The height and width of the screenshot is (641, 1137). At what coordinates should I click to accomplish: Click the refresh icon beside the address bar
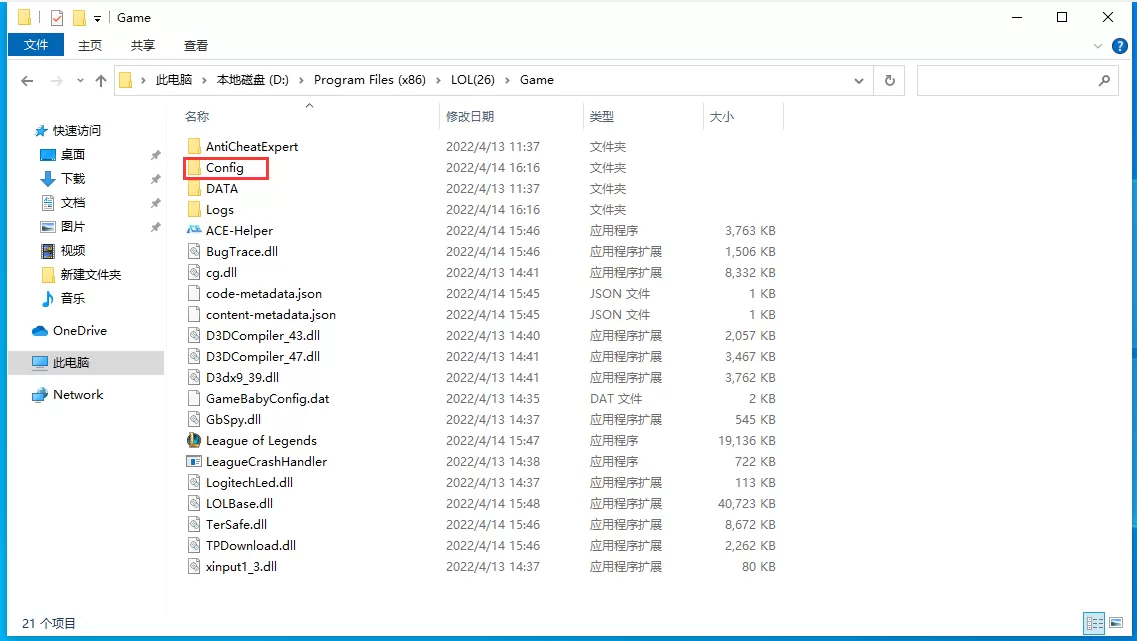[x=889, y=80]
